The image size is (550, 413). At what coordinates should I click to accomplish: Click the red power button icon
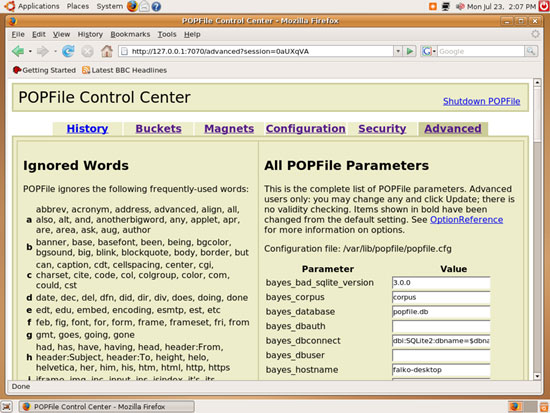coord(544,6)
